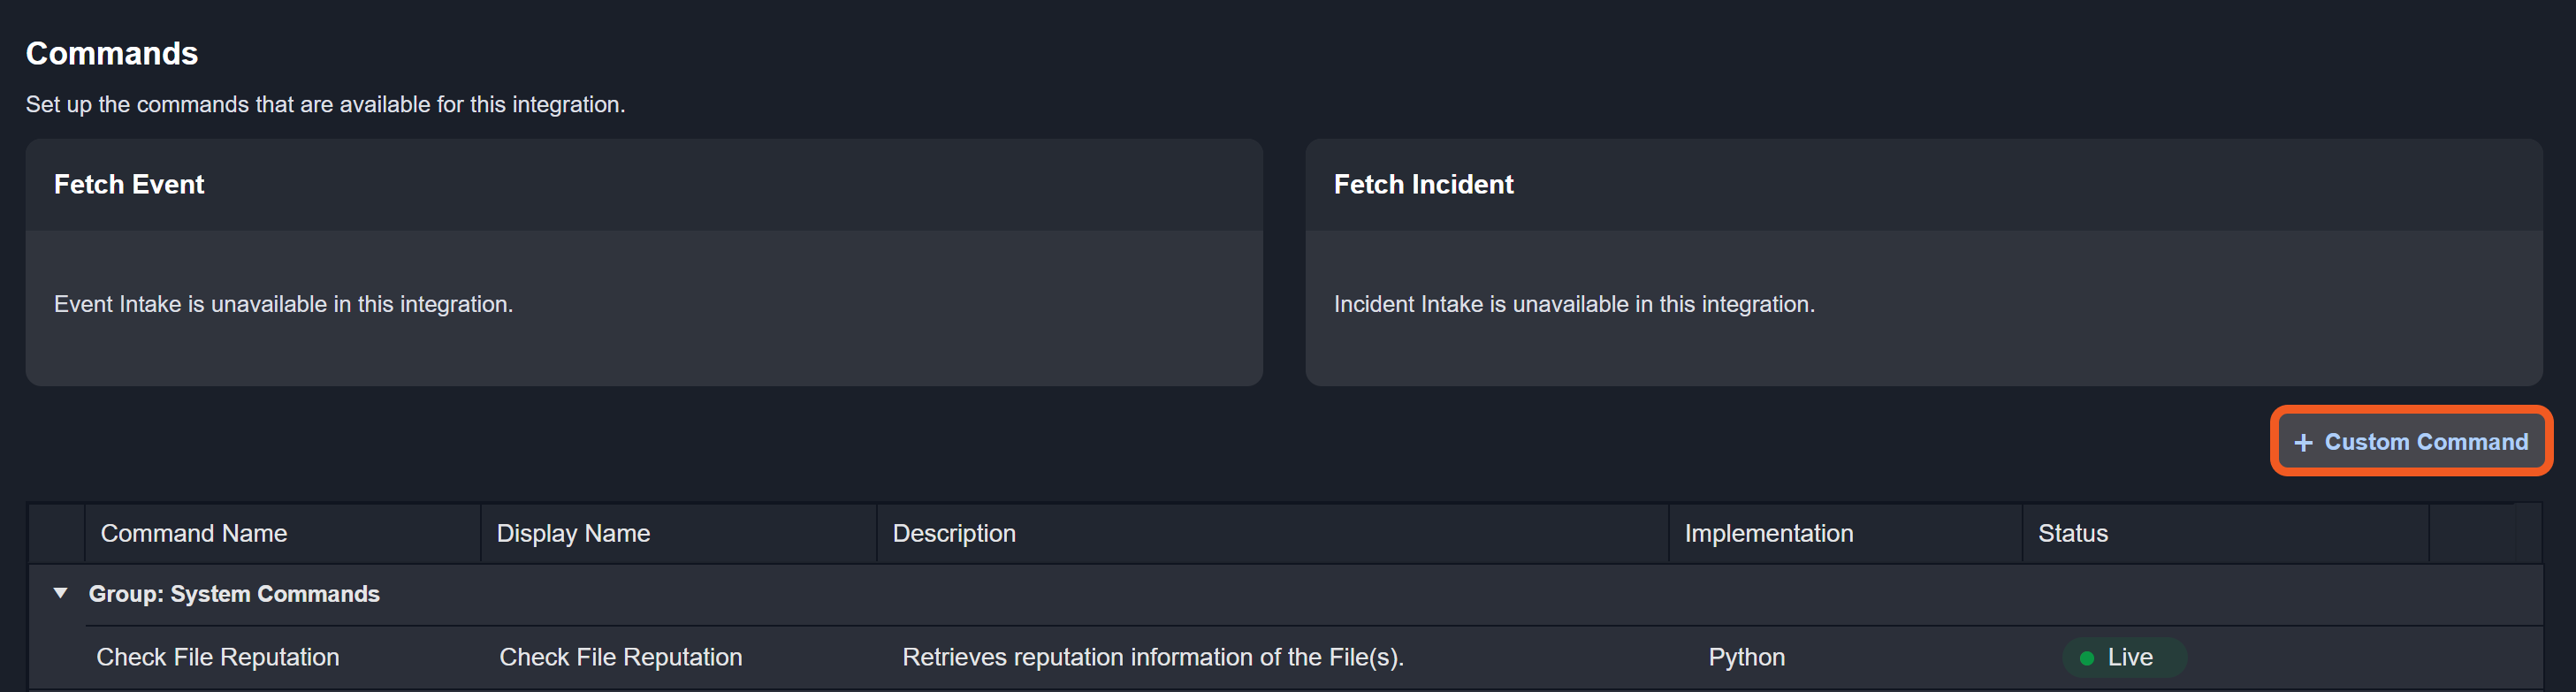This screenshot has width=2576, height=692.
Task: Select the Fetch Event card title
Action: coord(129,184)
